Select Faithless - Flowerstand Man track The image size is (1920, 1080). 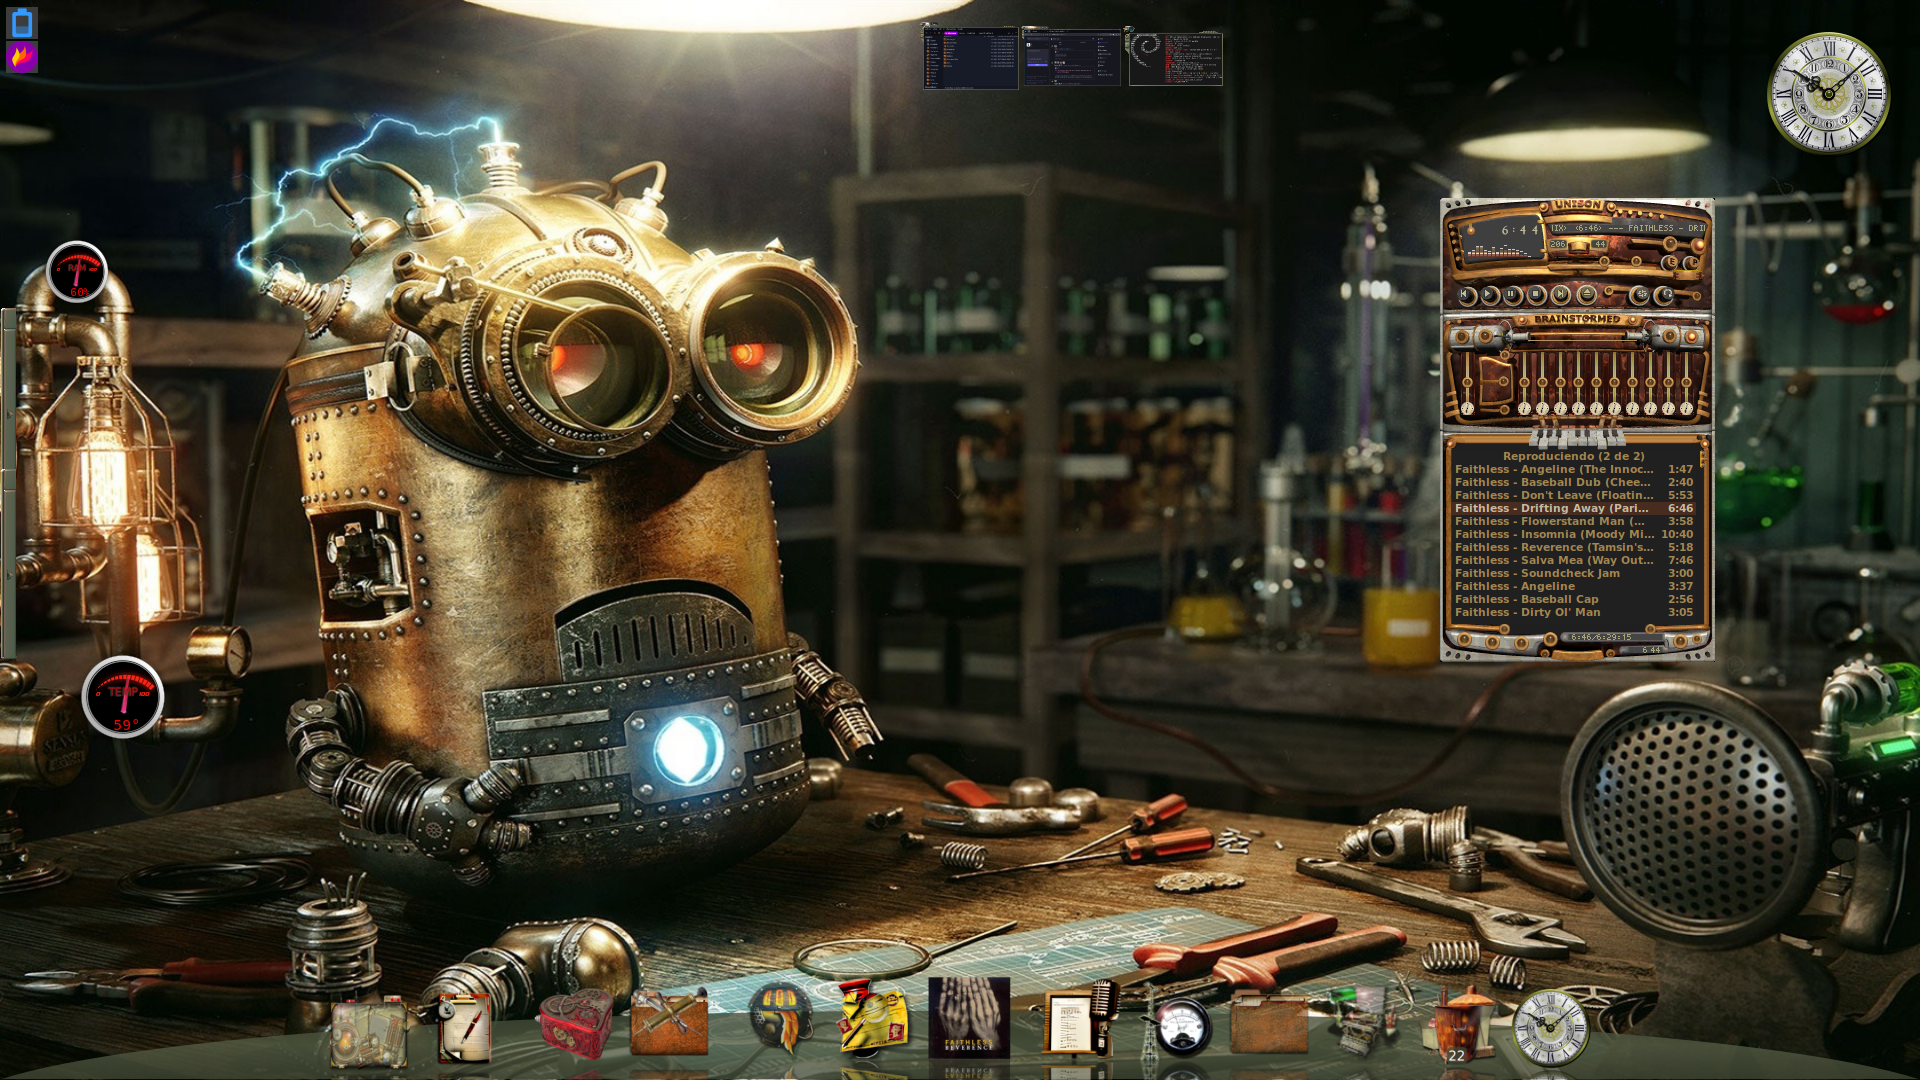point(1573,521)
